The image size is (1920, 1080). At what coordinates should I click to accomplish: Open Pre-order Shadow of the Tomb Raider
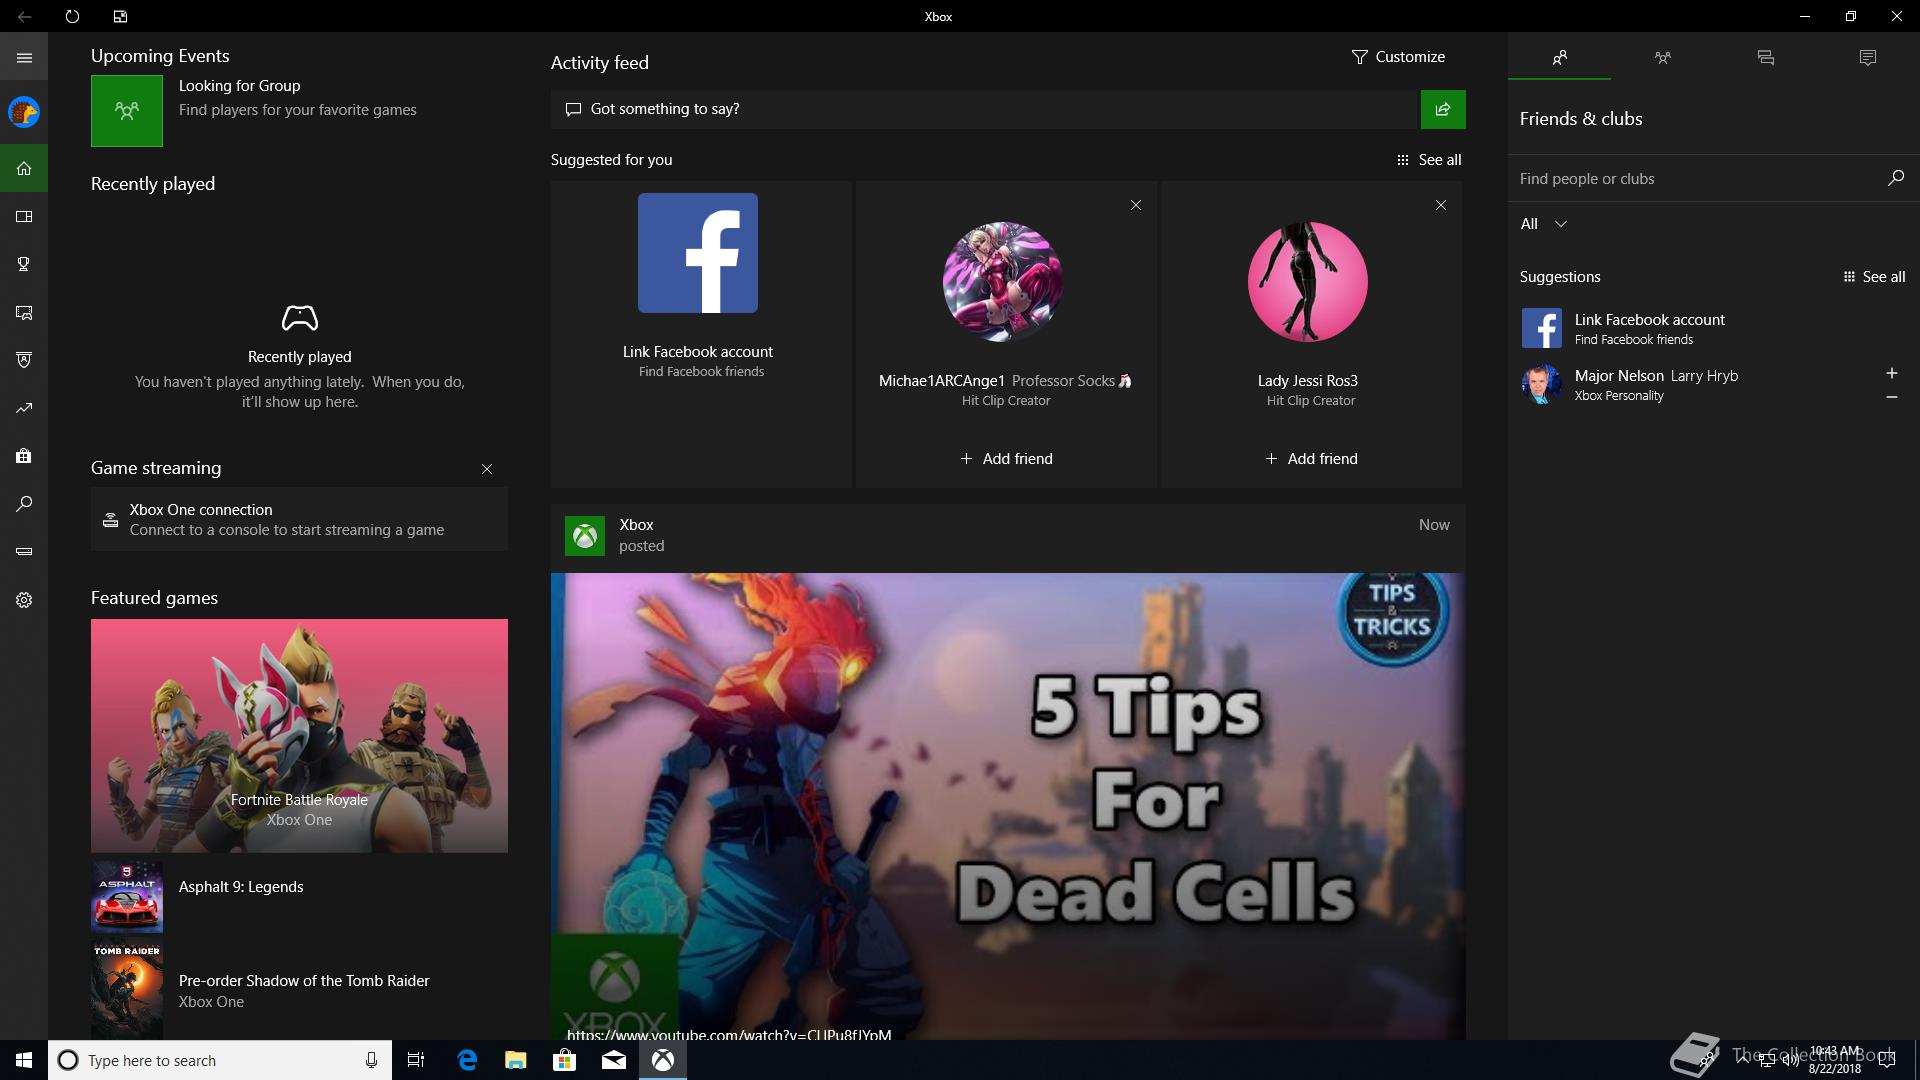(299, 991)
